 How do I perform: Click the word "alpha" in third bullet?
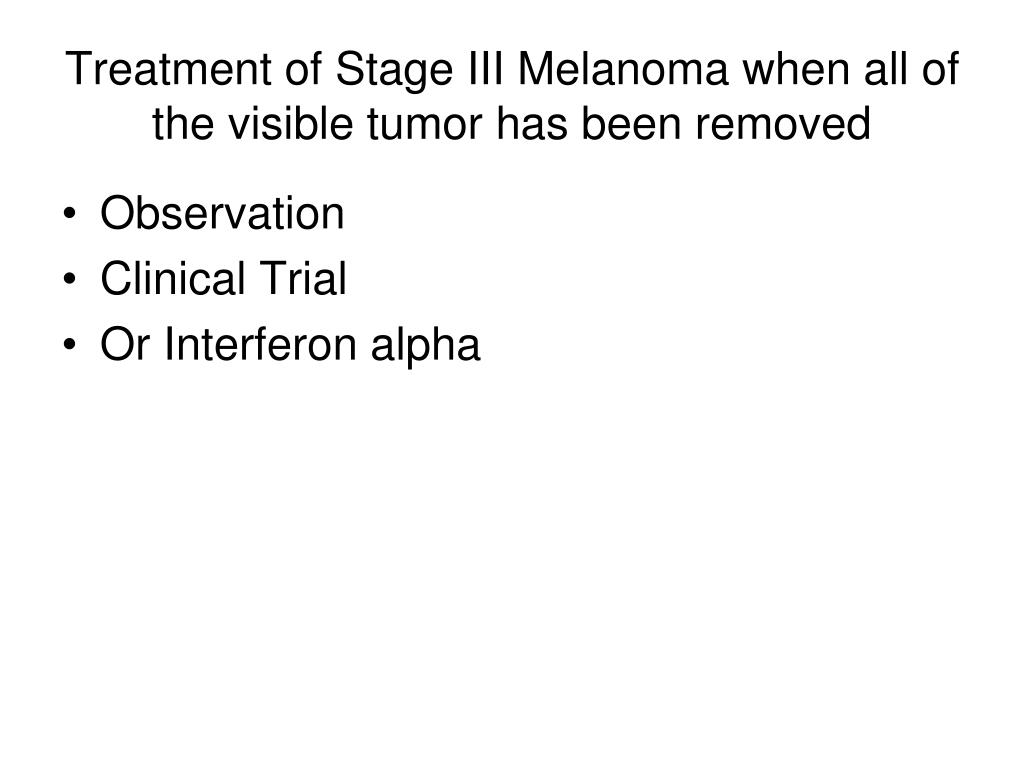[x=425, y=345]
